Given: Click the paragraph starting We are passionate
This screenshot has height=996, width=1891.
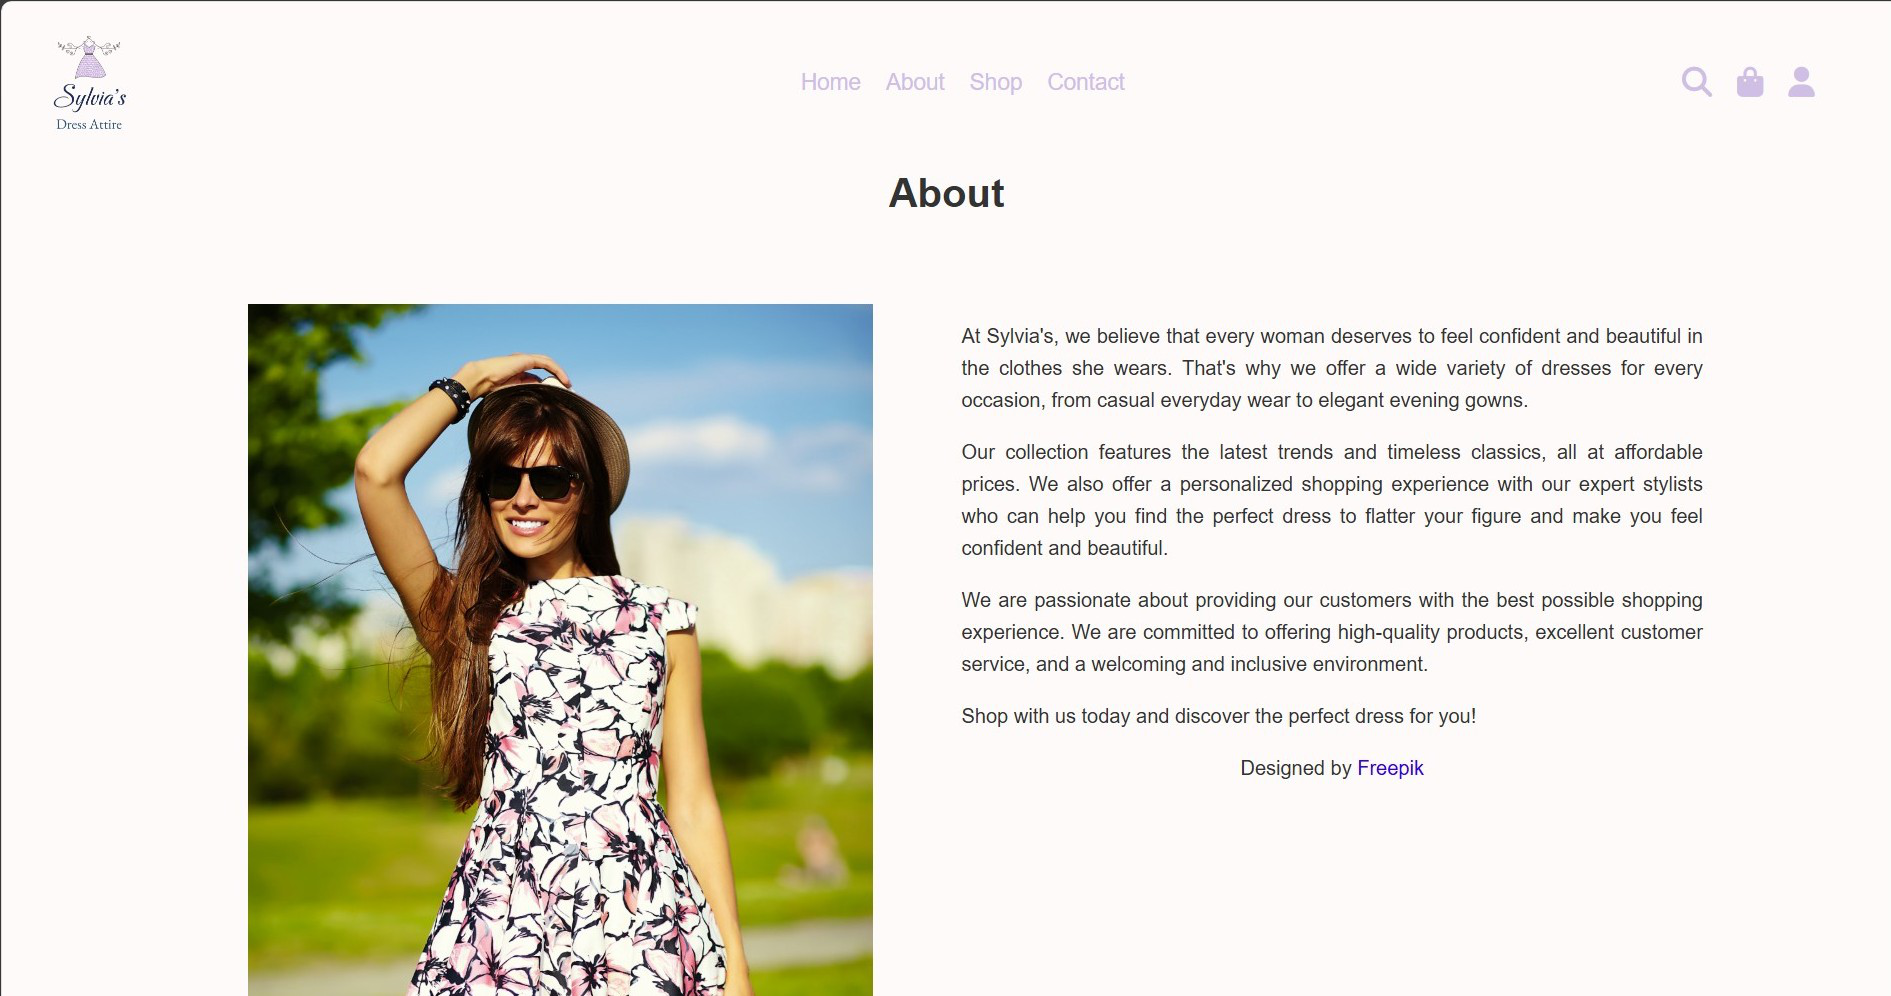Looking at the screenshot, I should pyautogui.click(x=1332, y=632).
